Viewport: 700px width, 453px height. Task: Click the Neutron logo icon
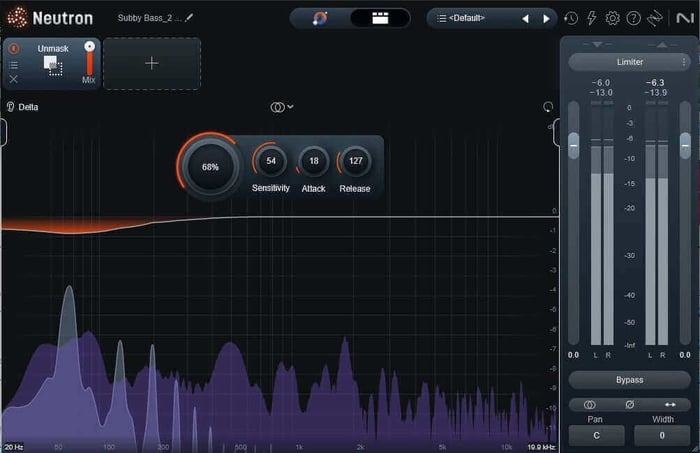(17, 18)
